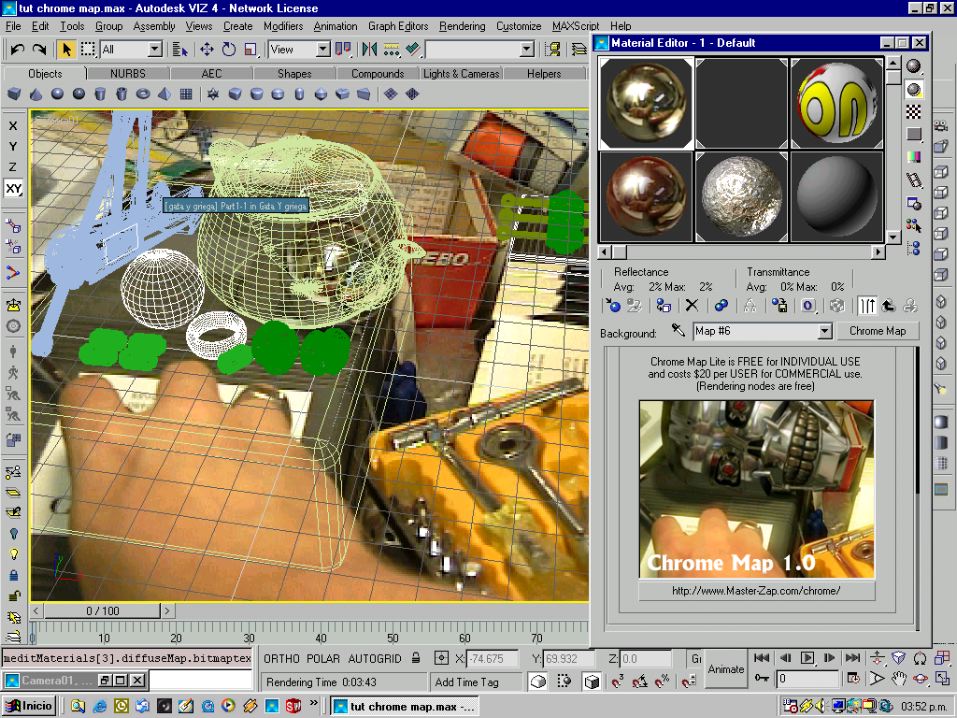The image size is (957, 718).
Task: Click Material Effects Channel icon
Action: (809, 305)
